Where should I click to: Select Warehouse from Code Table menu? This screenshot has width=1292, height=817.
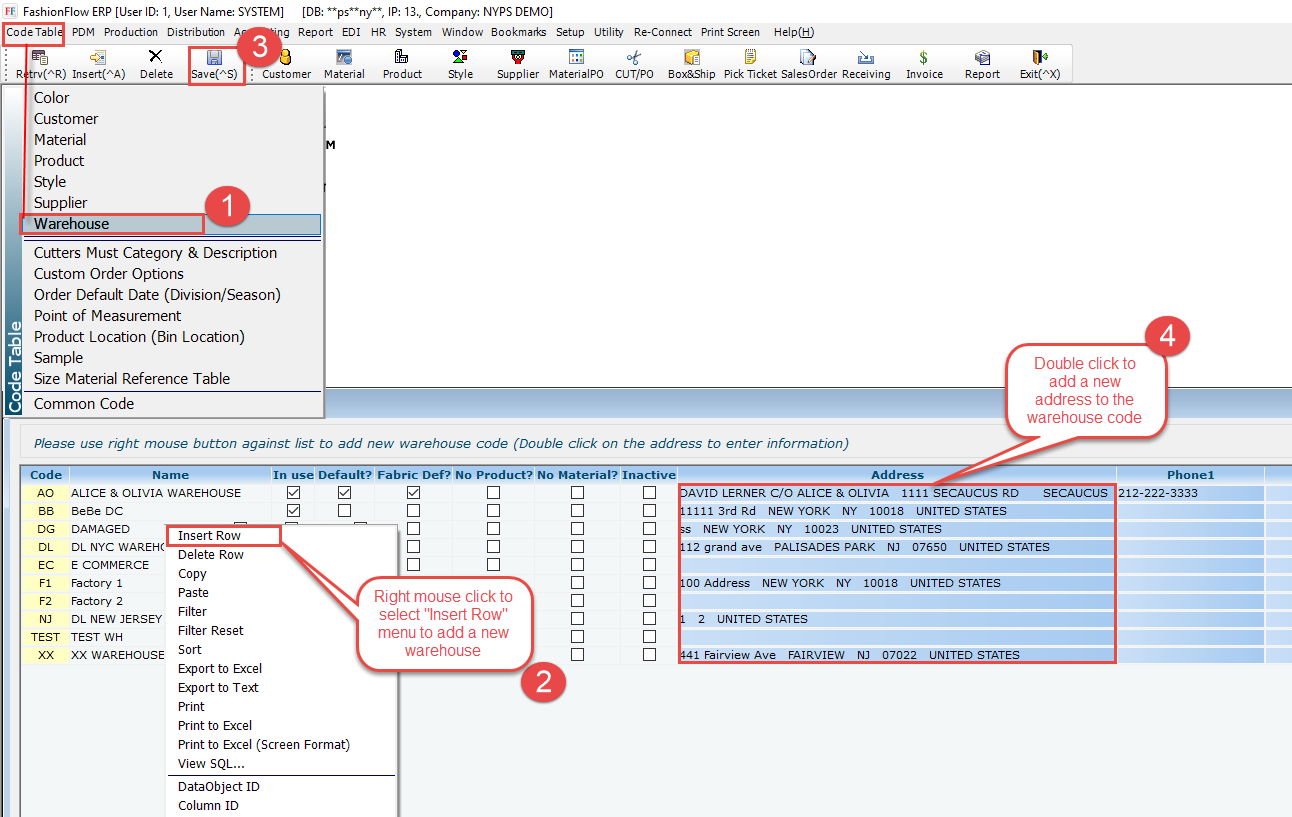[71, 224]
